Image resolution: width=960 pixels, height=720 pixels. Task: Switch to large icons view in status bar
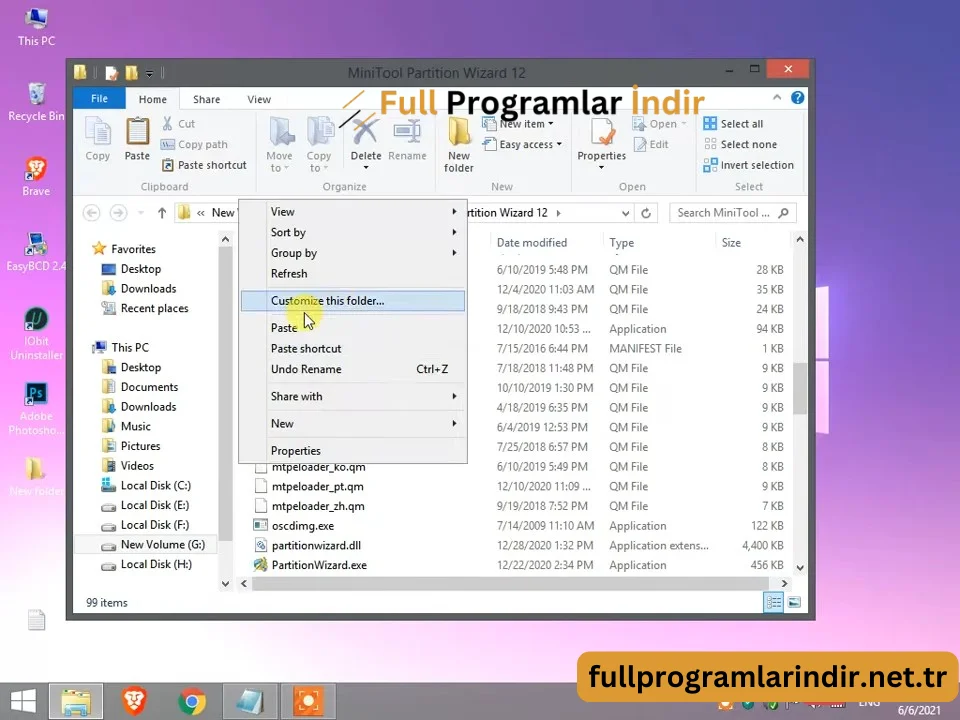pos(794,602)
